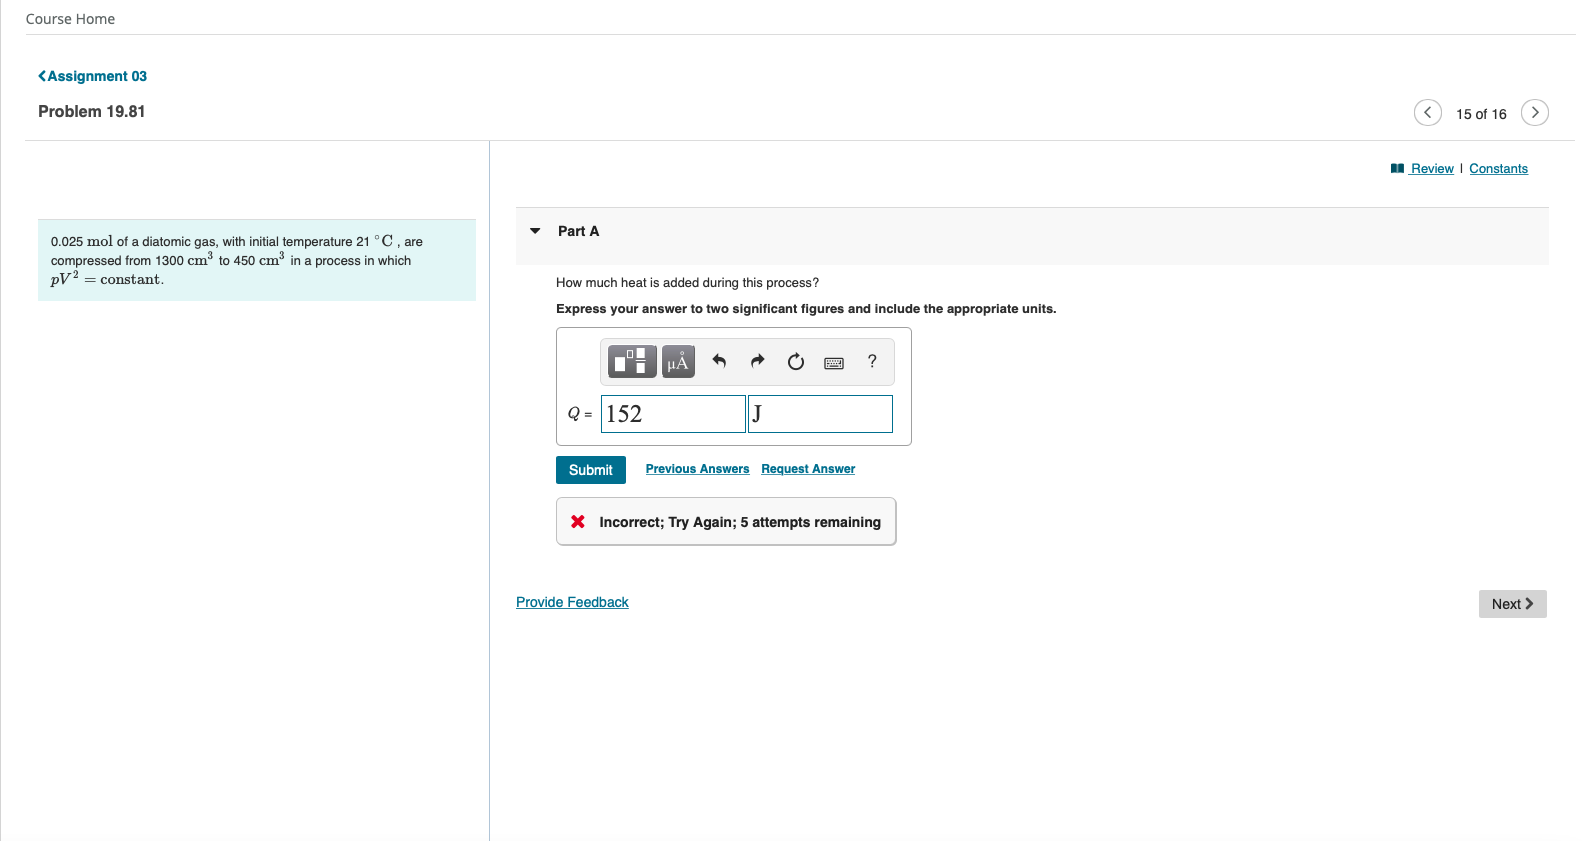Click the Part A label

pos(578,231)
